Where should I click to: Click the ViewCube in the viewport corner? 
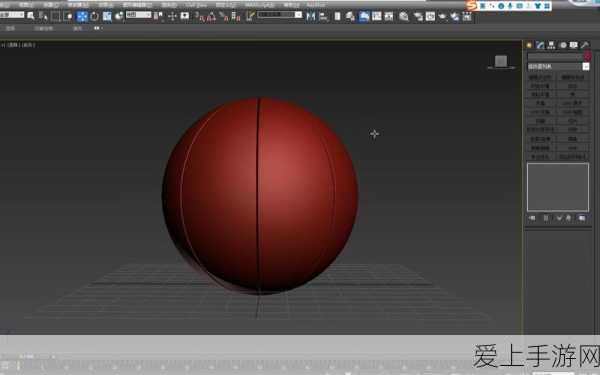(501, 62)
